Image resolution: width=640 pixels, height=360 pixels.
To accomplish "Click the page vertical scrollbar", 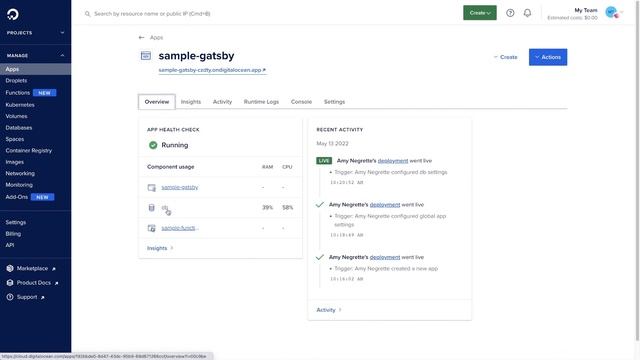I will pos(638,171).
